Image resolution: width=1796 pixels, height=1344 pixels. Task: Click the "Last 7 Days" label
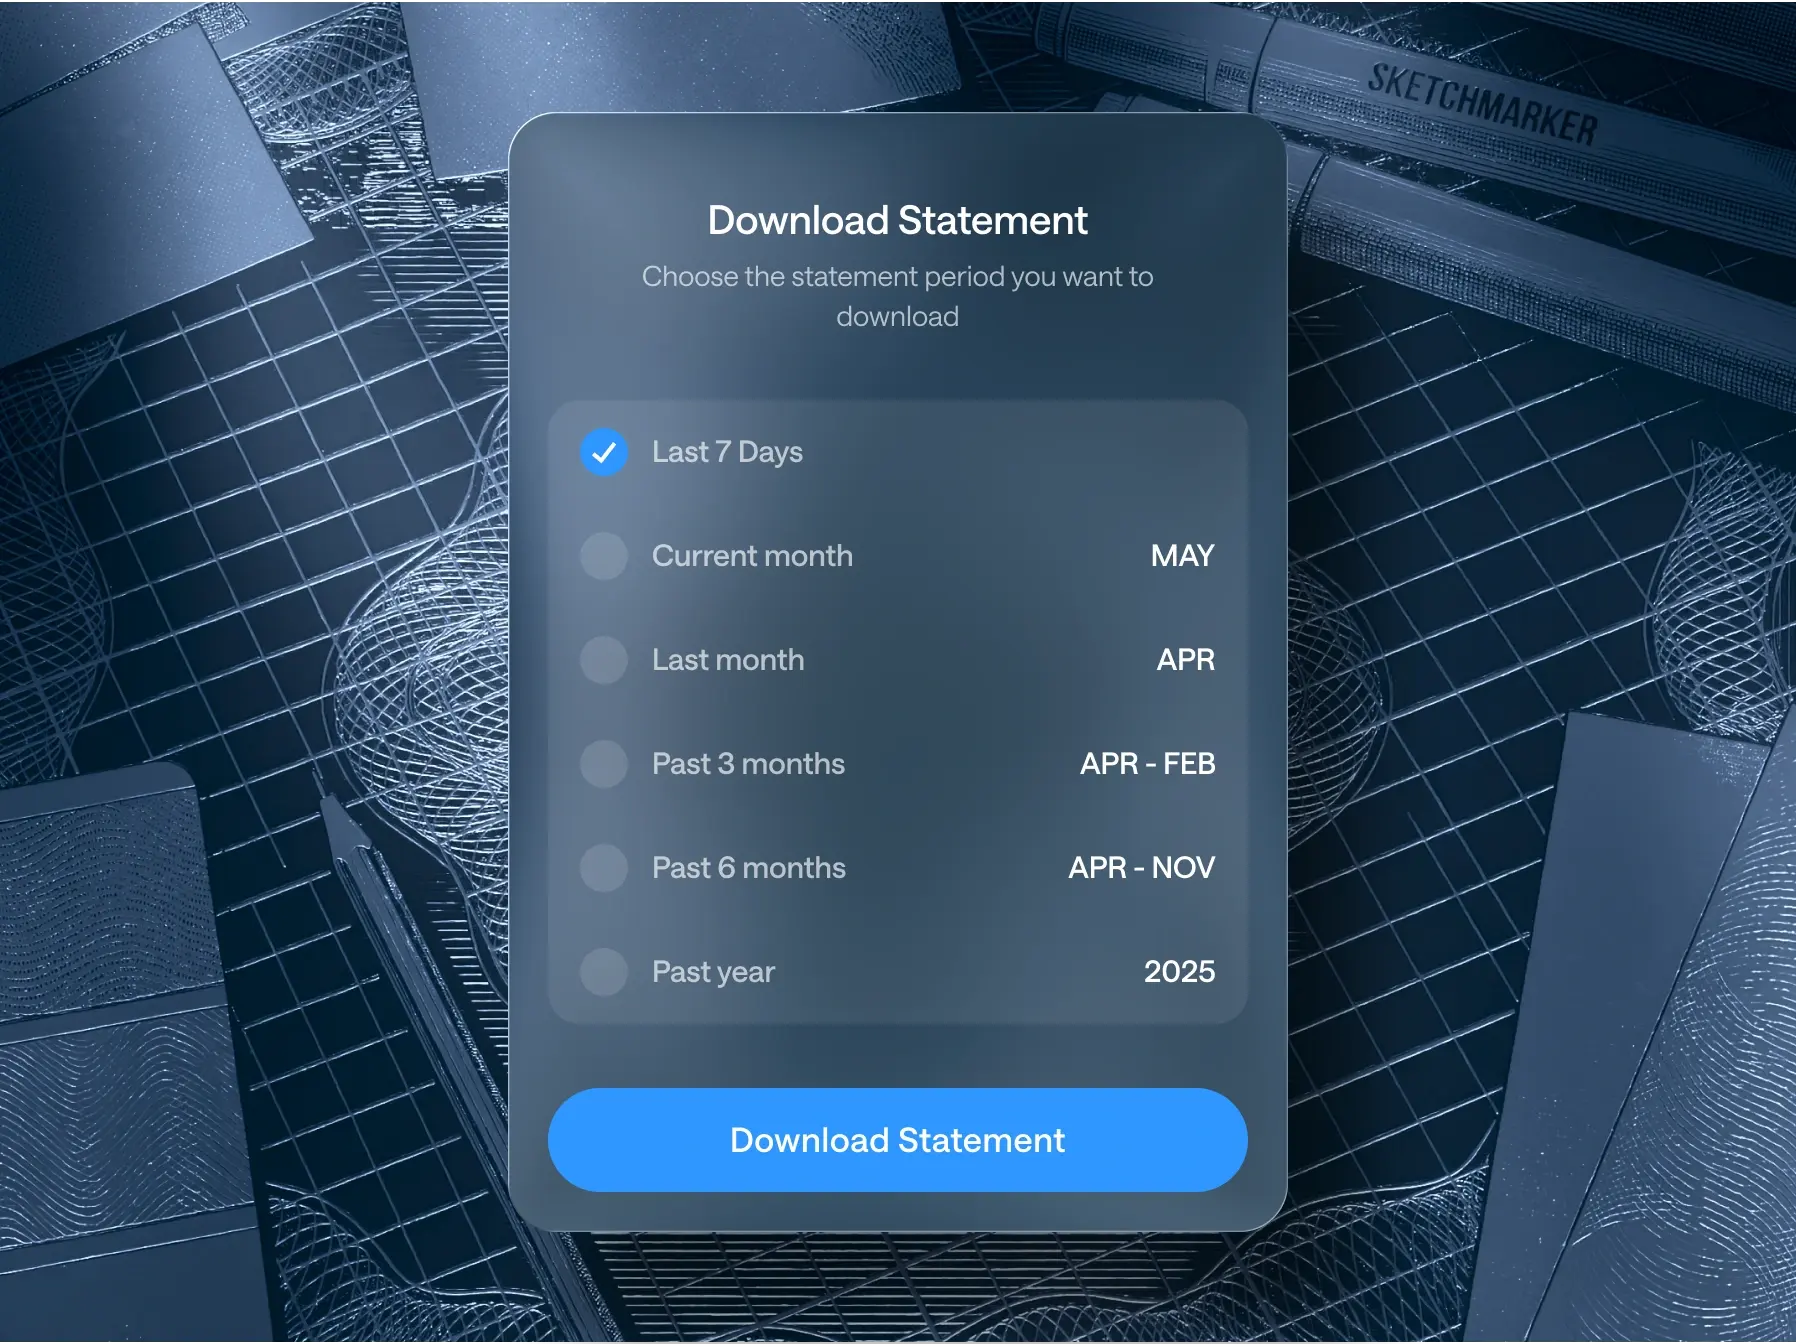727,452
